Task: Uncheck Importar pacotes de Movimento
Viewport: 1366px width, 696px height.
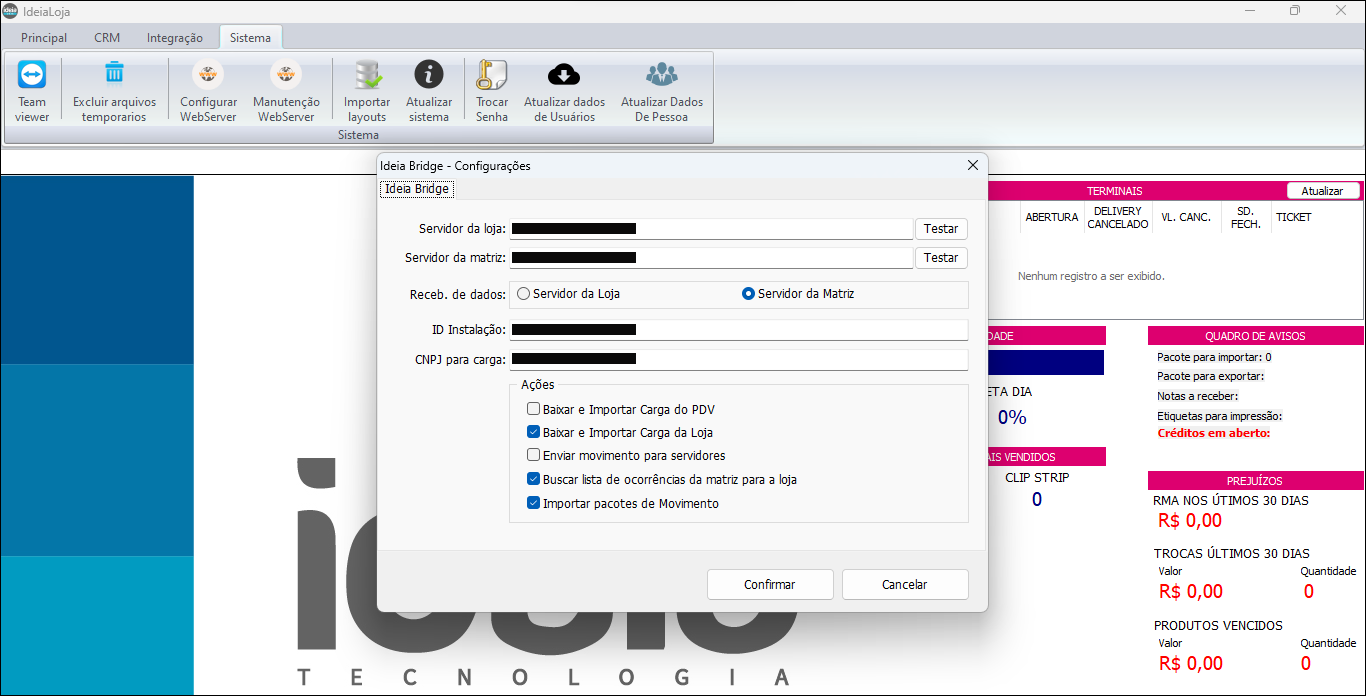Action: [x=534, y=503]
